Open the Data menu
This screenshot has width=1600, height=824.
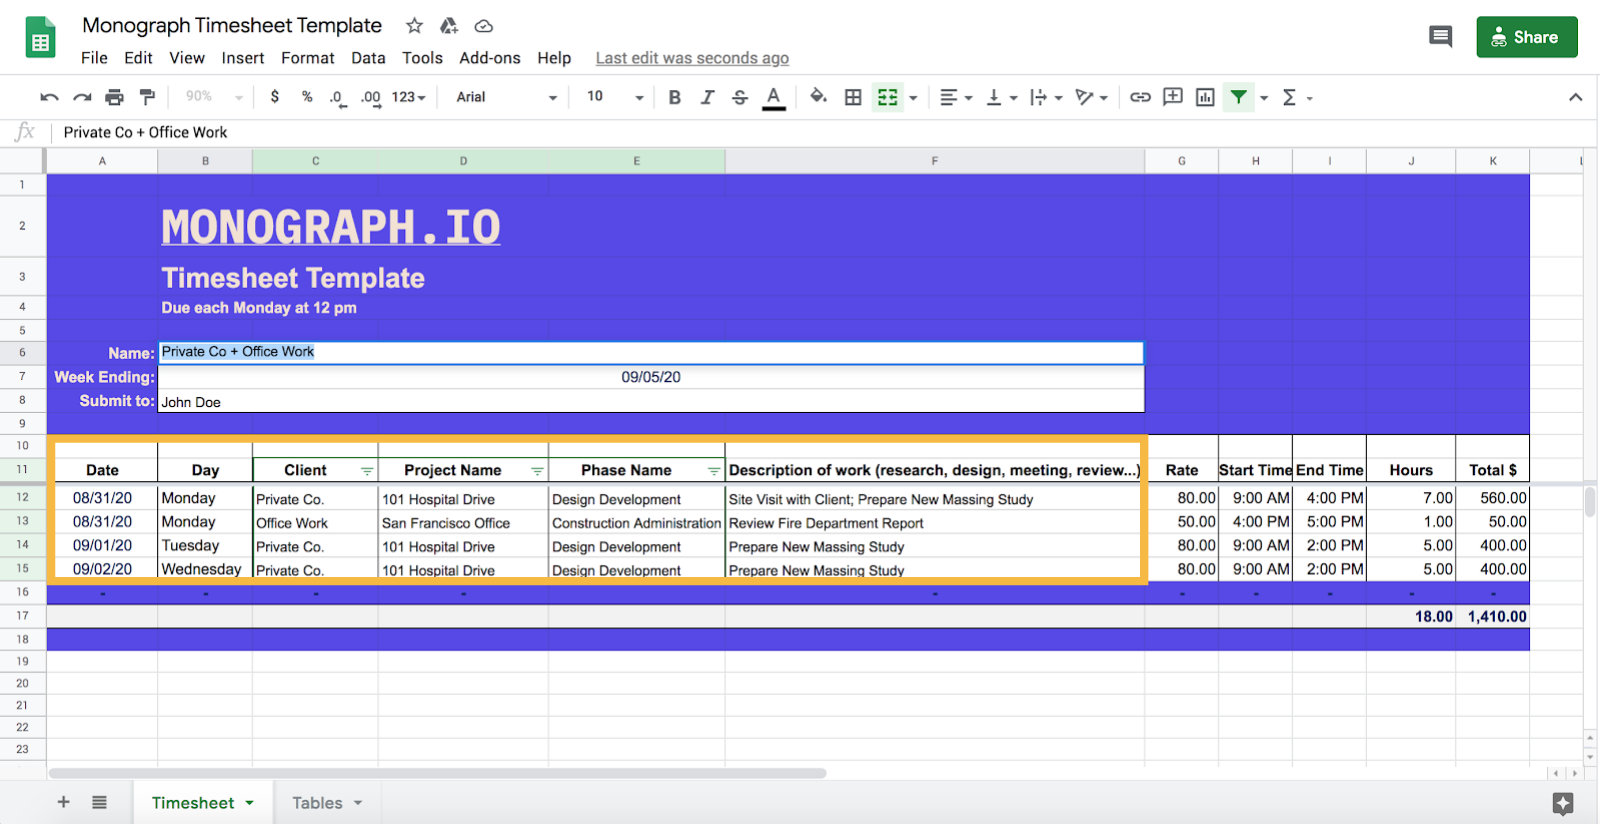click(x=368, y=58)
